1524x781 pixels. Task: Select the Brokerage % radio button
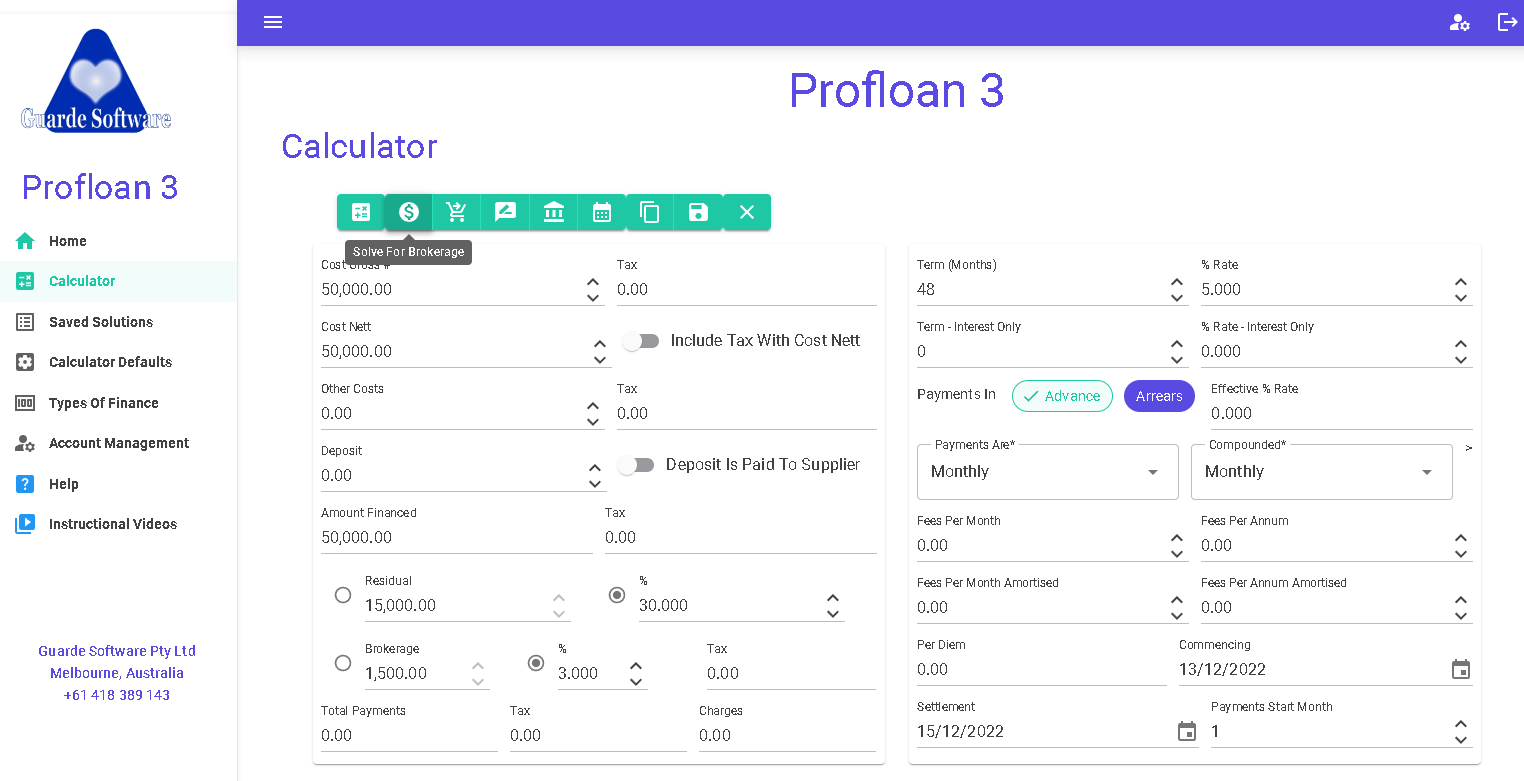[536, 663]
